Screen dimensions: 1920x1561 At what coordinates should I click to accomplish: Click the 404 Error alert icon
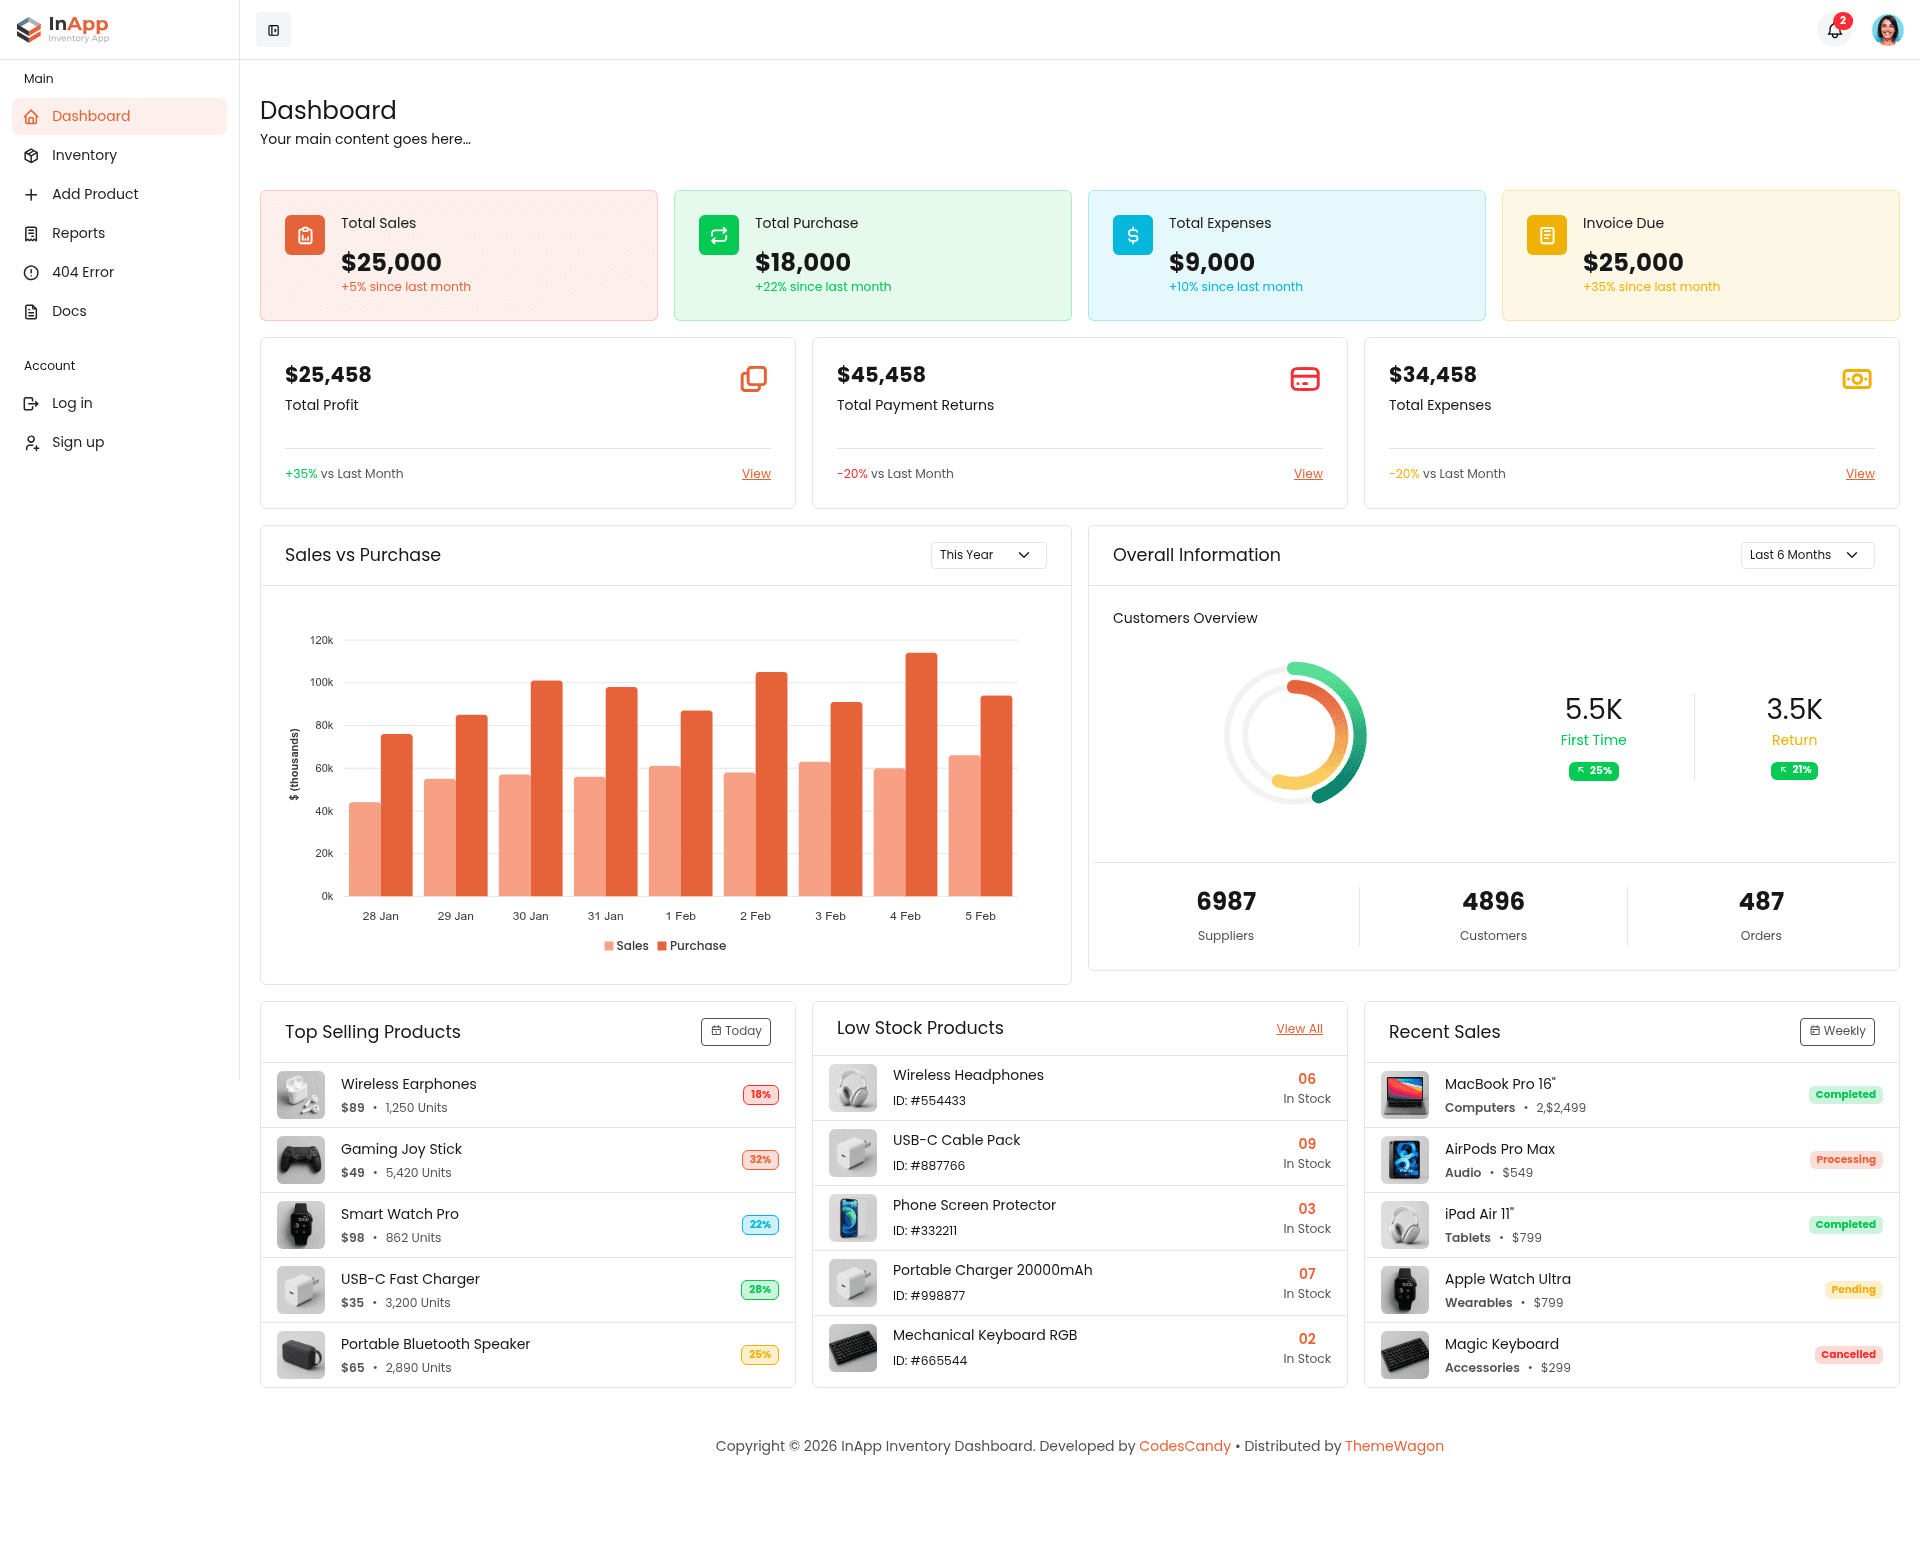[x=32, y=273]
